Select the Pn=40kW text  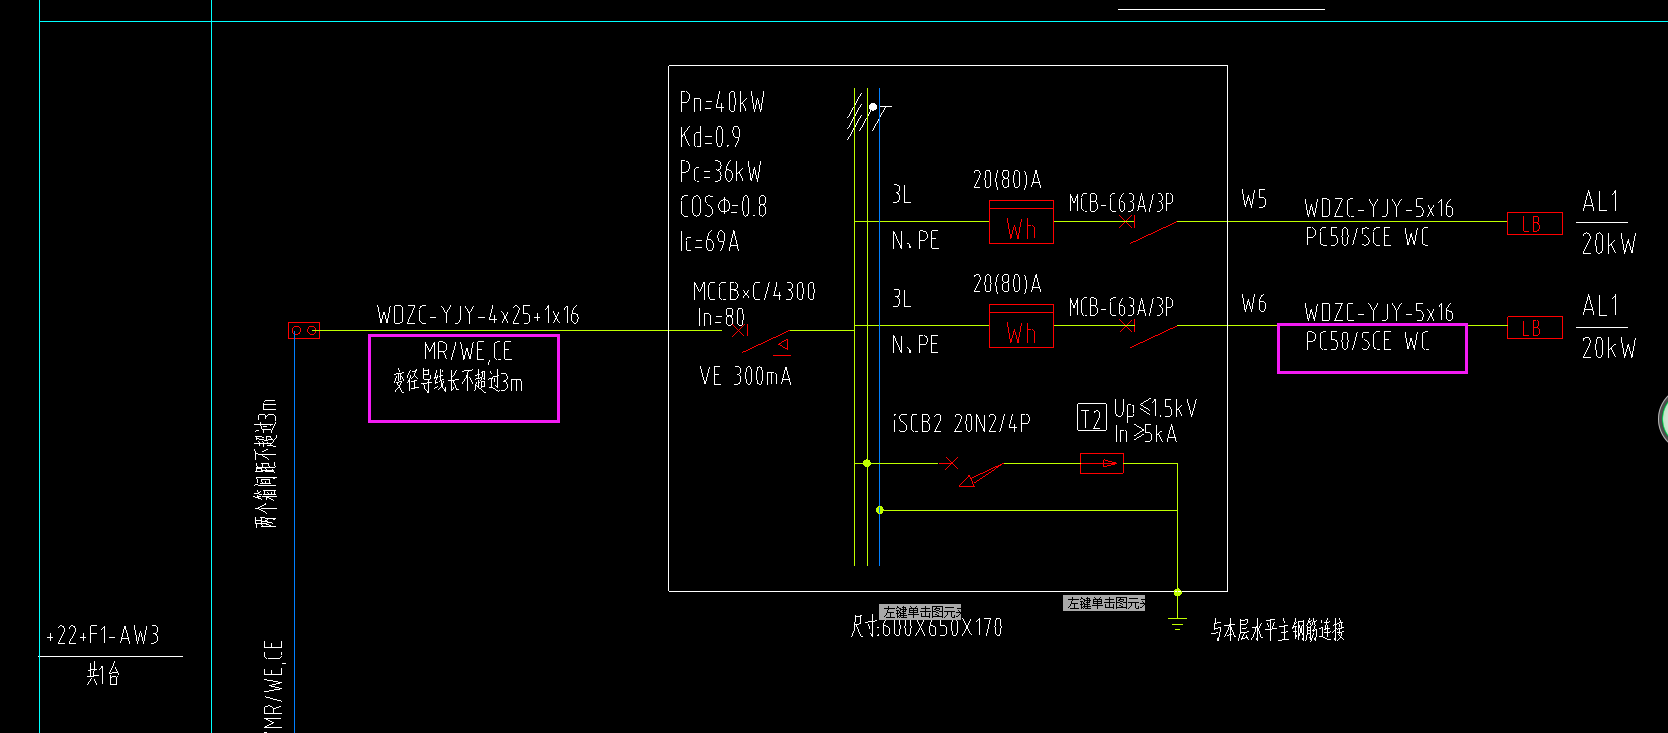coord(722,102)
